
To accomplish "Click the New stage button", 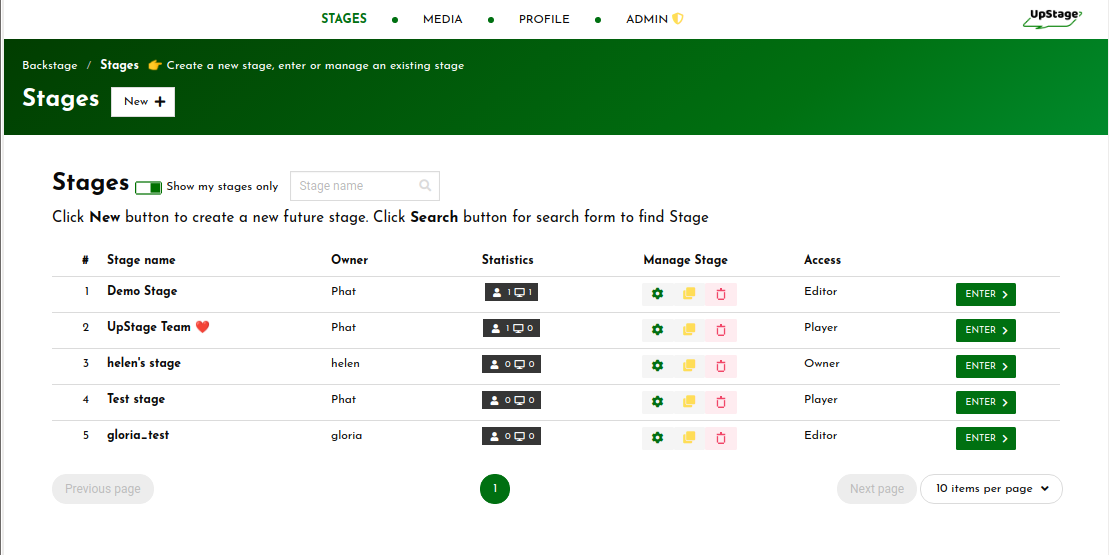I will tap(143, 102).
